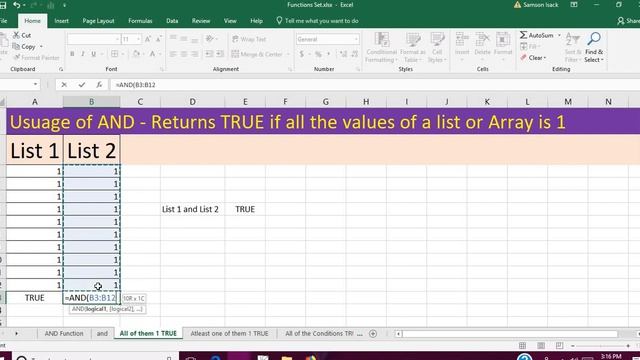Increase font size with large A icon
Image resolution: width=640 pixels, height=360 pixels.
(148, 39)
